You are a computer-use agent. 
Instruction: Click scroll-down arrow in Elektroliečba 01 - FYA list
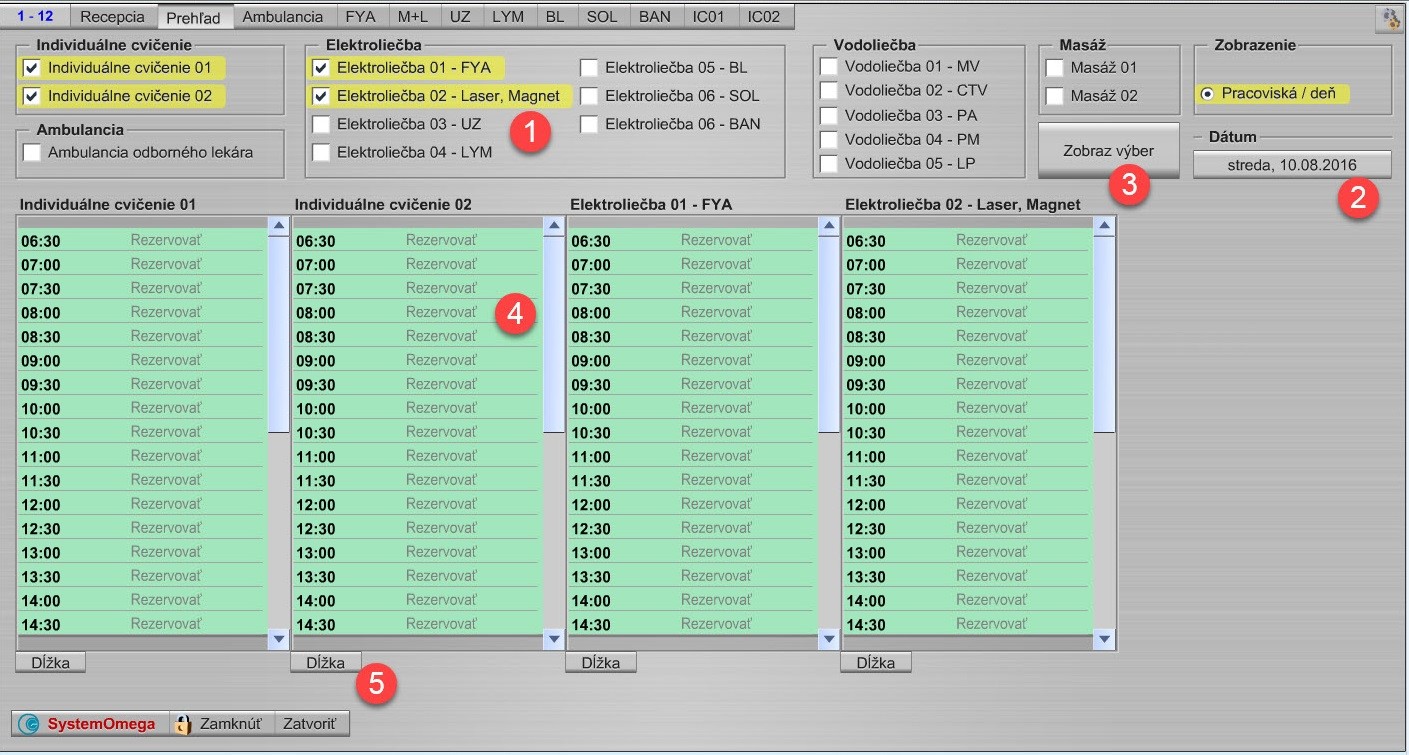[x=828, y=639]
